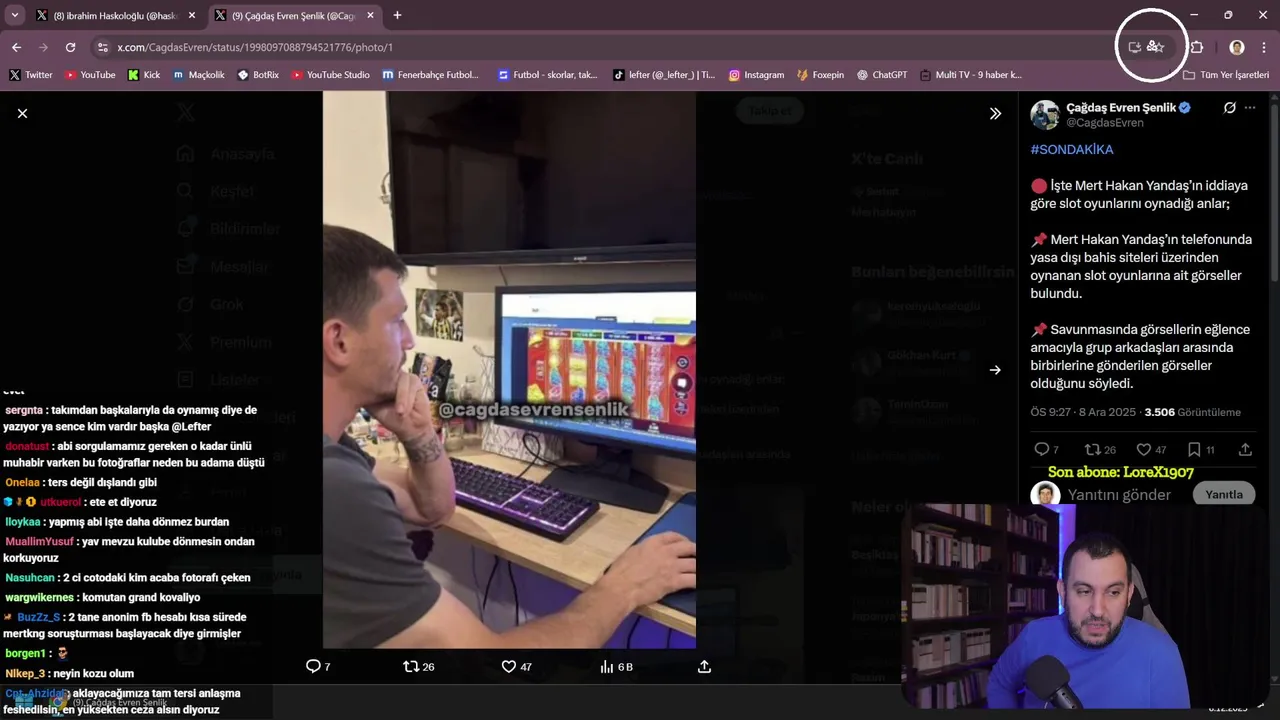Open the ChatGPT bookmark
This screenshot has width=1280, height=720.
882,75
